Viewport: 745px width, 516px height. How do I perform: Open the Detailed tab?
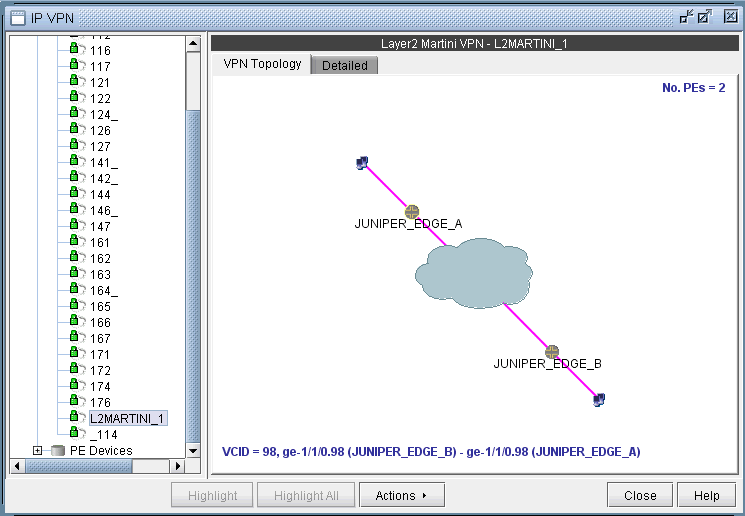[345, 66]
